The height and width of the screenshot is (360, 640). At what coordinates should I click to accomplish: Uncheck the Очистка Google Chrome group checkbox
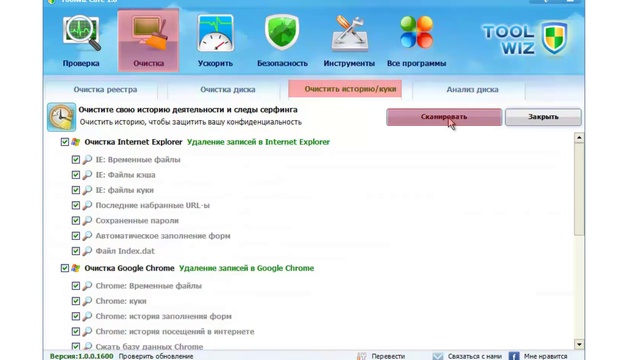64,268
